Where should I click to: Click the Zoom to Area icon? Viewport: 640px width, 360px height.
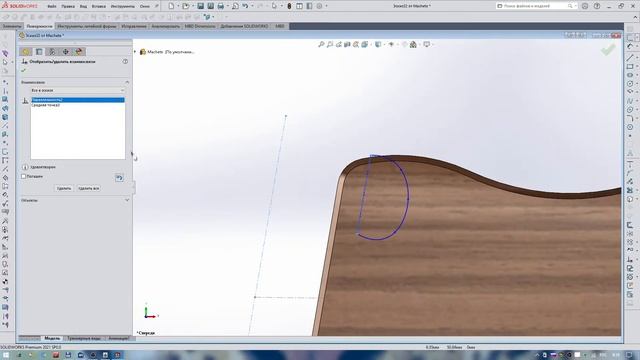pyautogui.click(x=330, y=44)
